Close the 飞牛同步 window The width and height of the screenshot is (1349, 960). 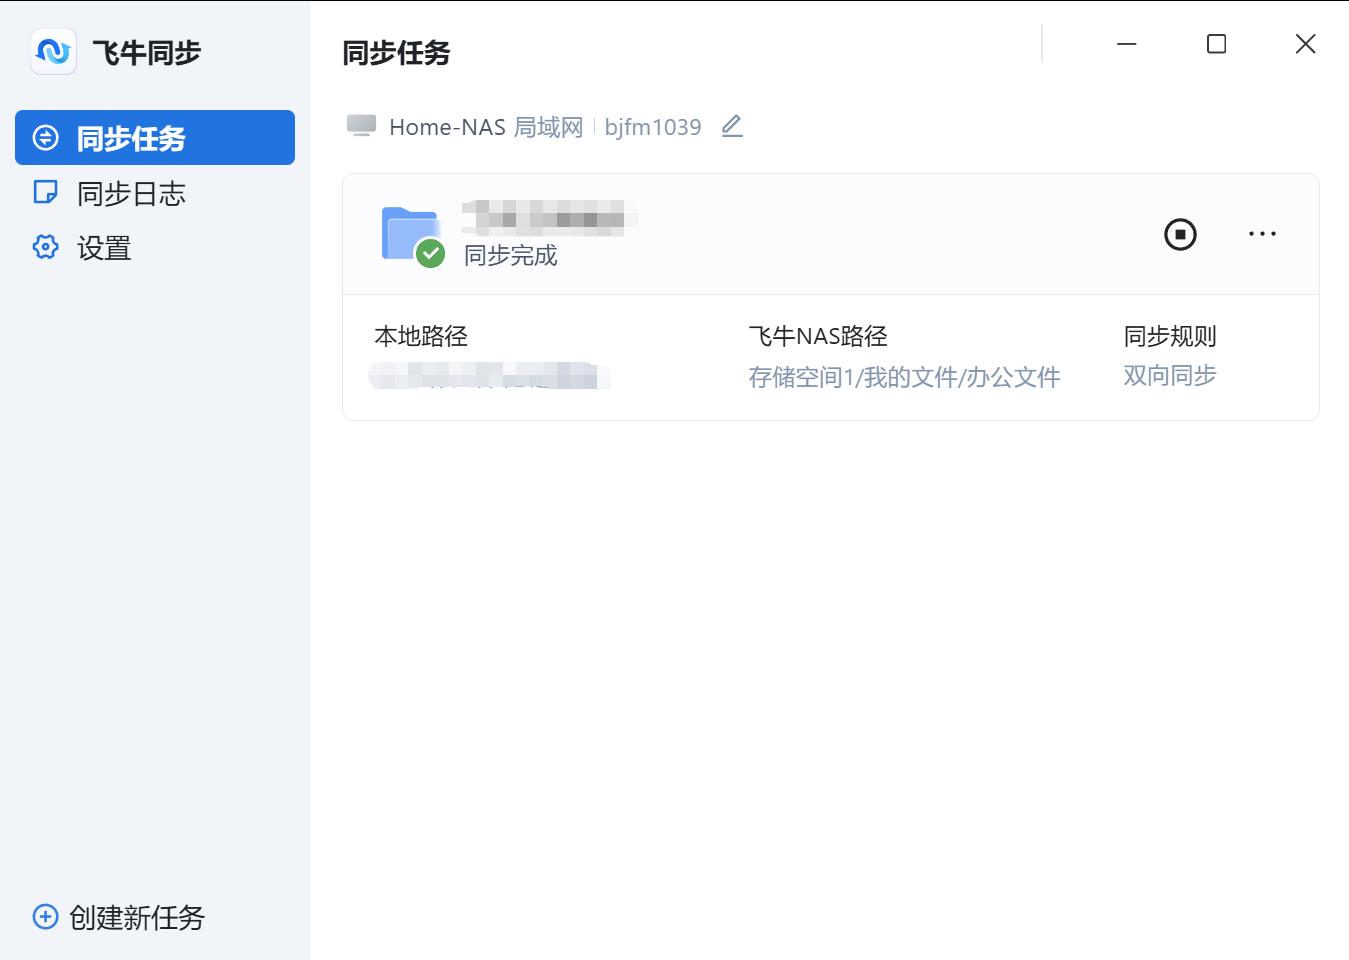tap(1305, 44)
